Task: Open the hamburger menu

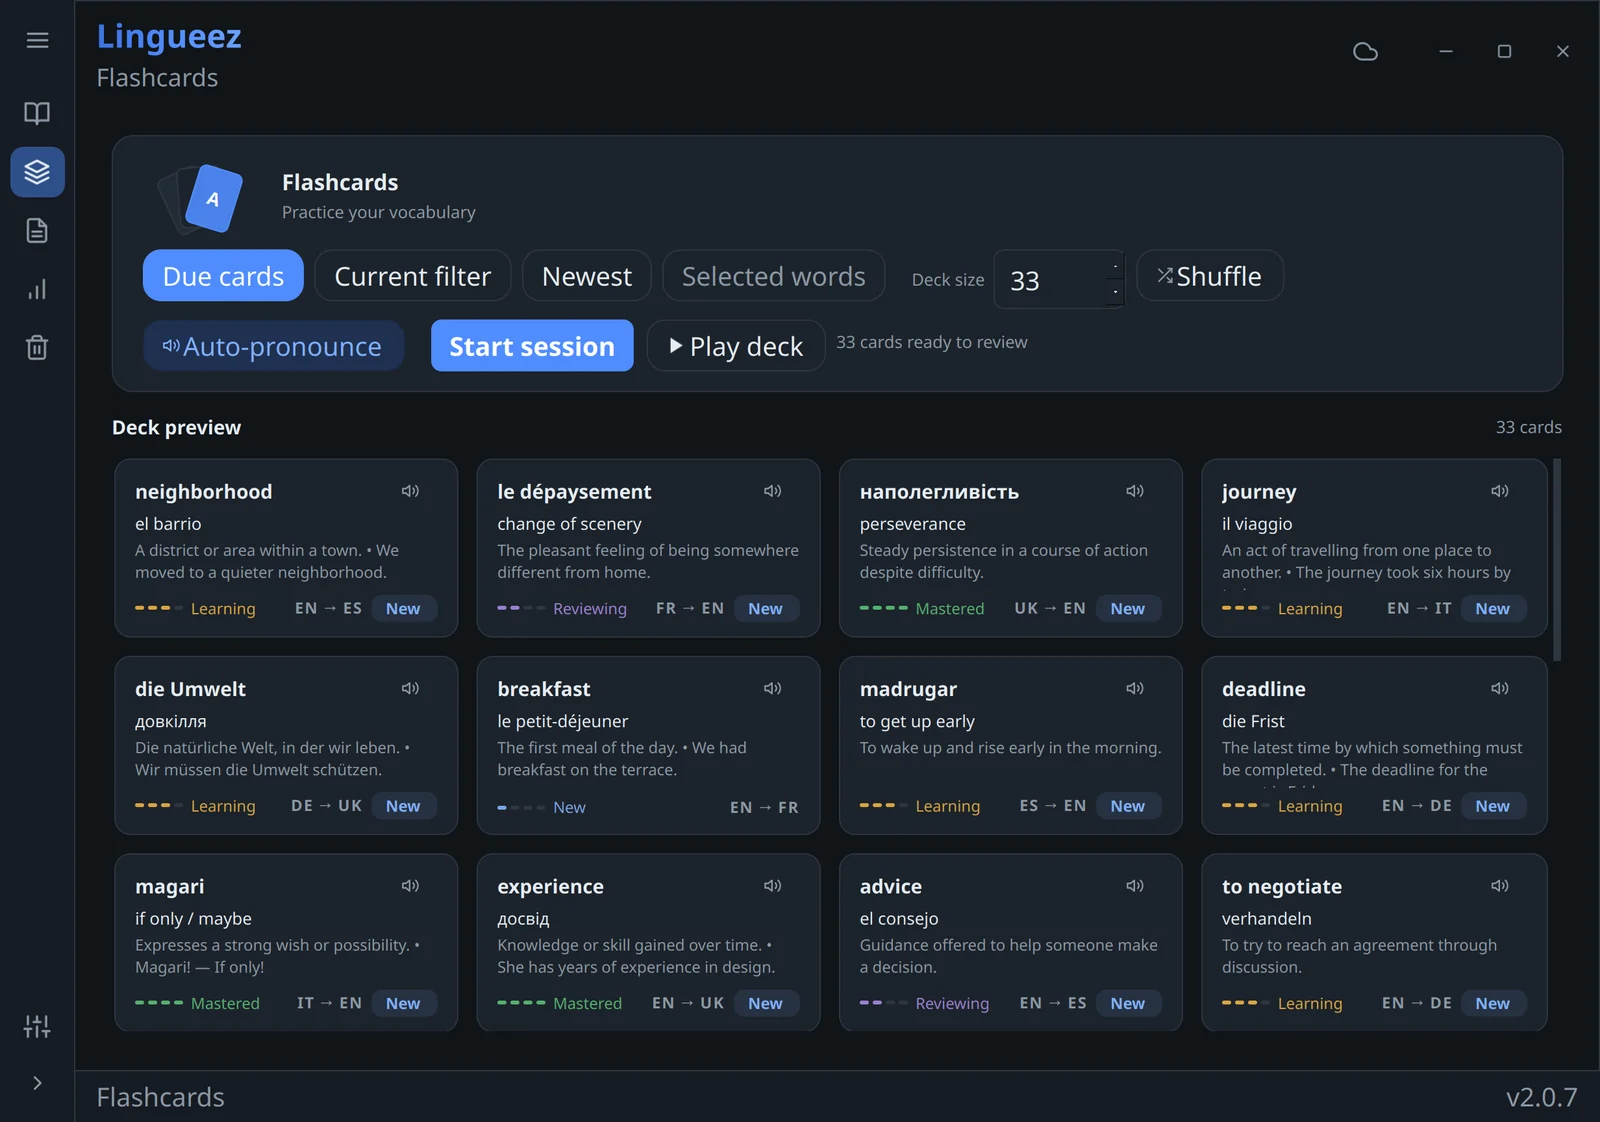Action: [x=37, y=40]
